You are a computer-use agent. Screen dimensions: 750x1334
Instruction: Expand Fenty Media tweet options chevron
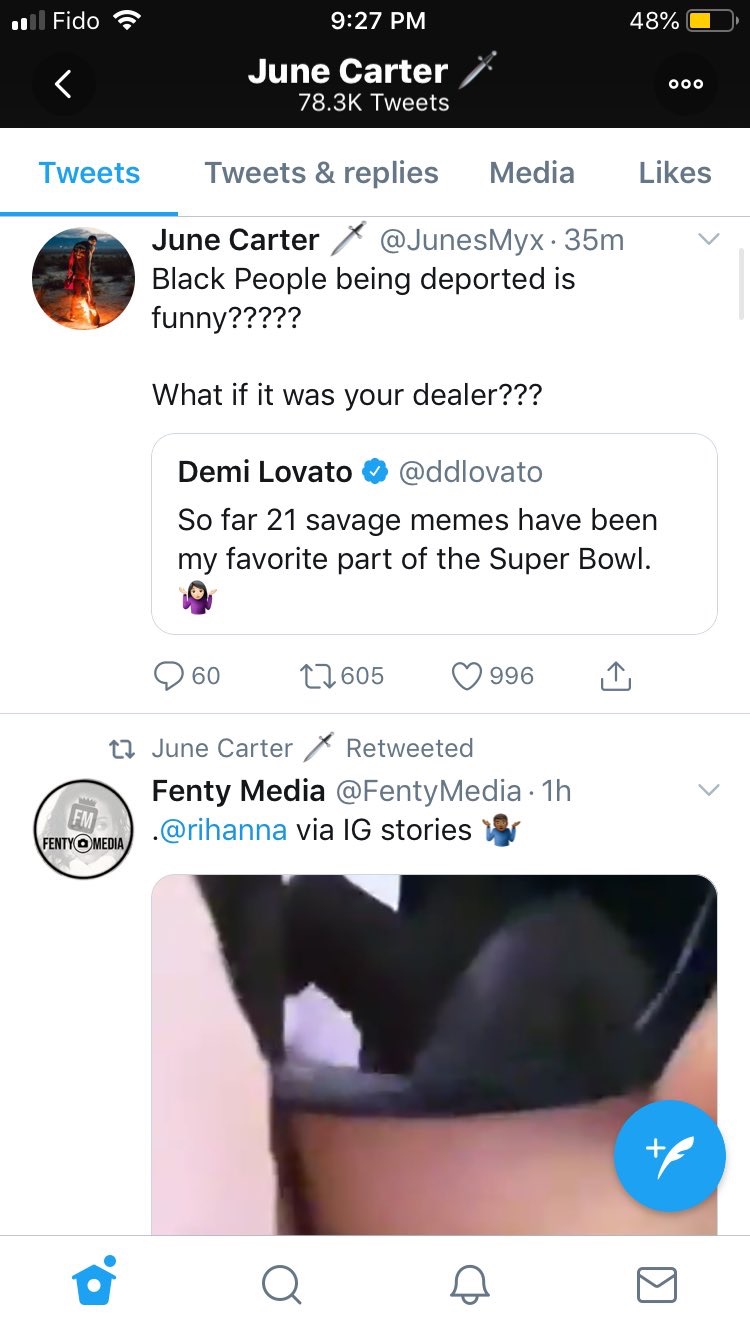(708, 790)
